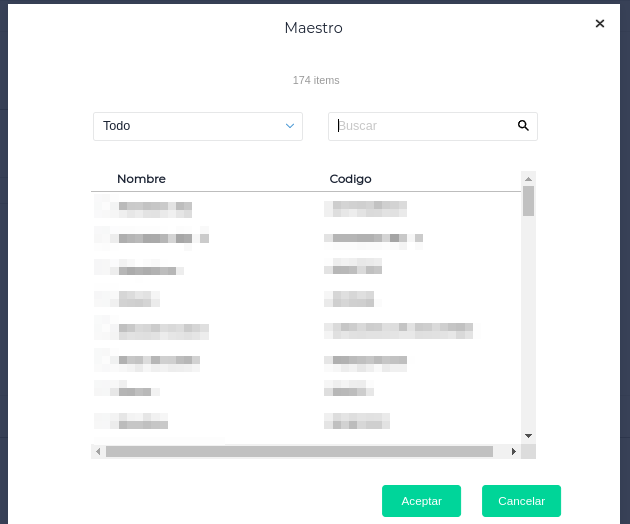Click the vertical scrollbar up arrow
The height and width of the screenshot is (524, 630).
point(528,178)
